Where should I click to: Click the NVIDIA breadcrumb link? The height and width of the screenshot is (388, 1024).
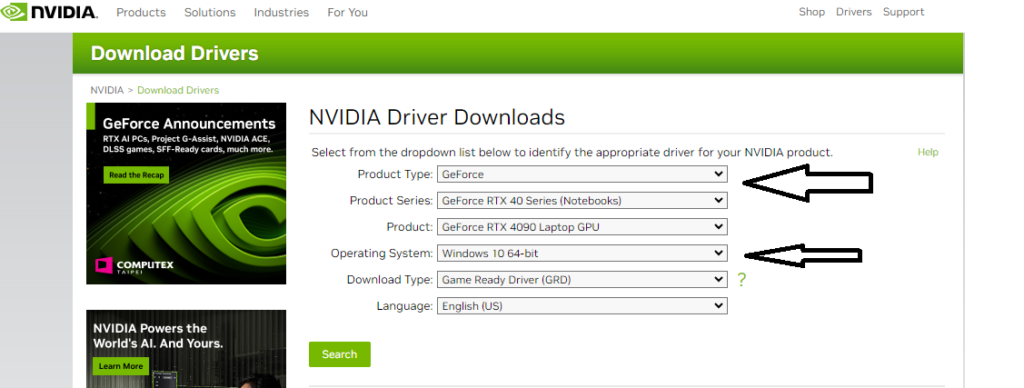(106, 90)
